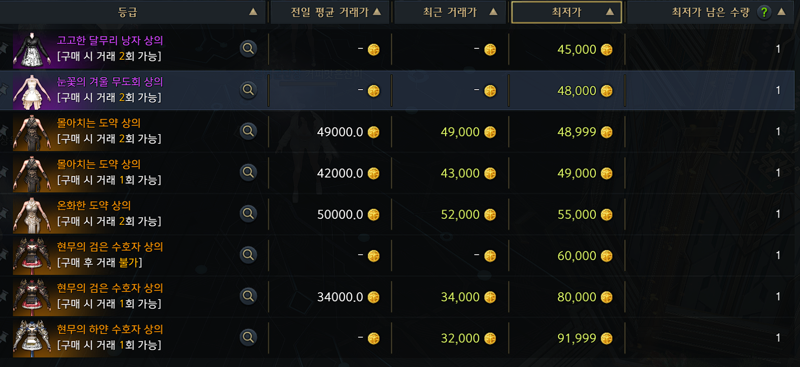Image resolution: width=800 pixels, height=367 pixels.
Task: Click gold coin icon next to 45,000
Action: [606, 50]
